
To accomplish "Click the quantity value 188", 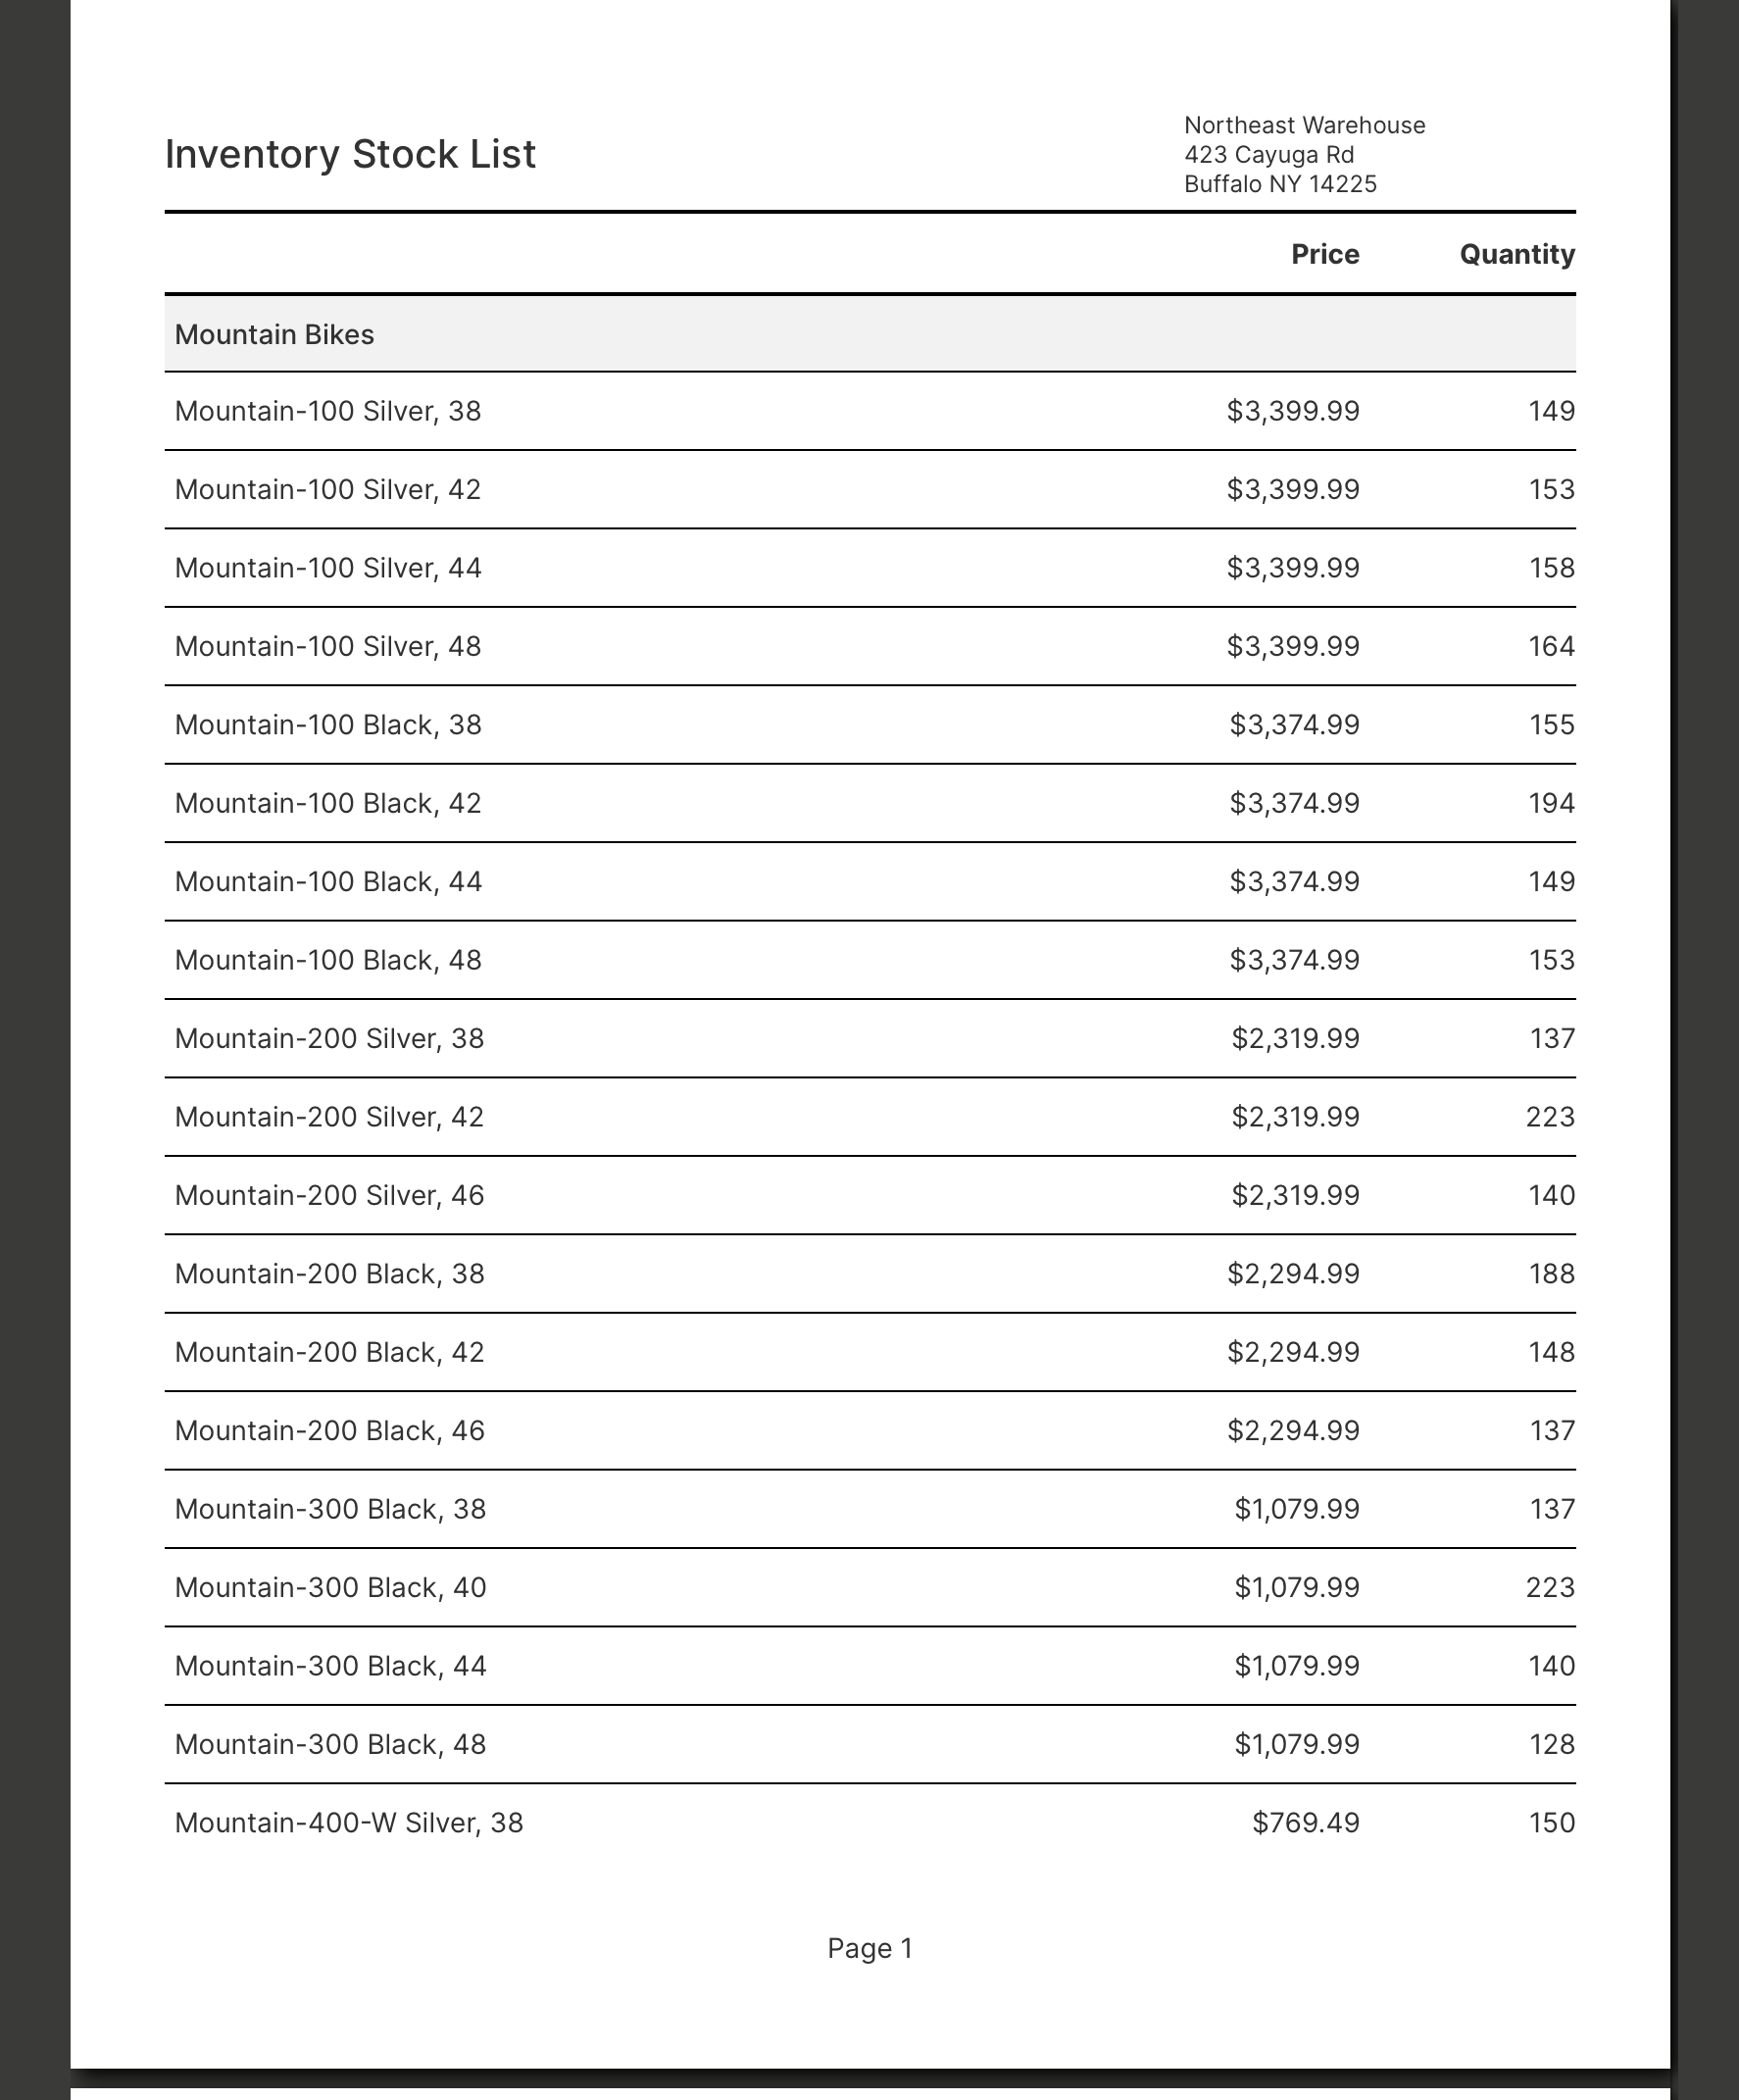I will 1551,1273.
